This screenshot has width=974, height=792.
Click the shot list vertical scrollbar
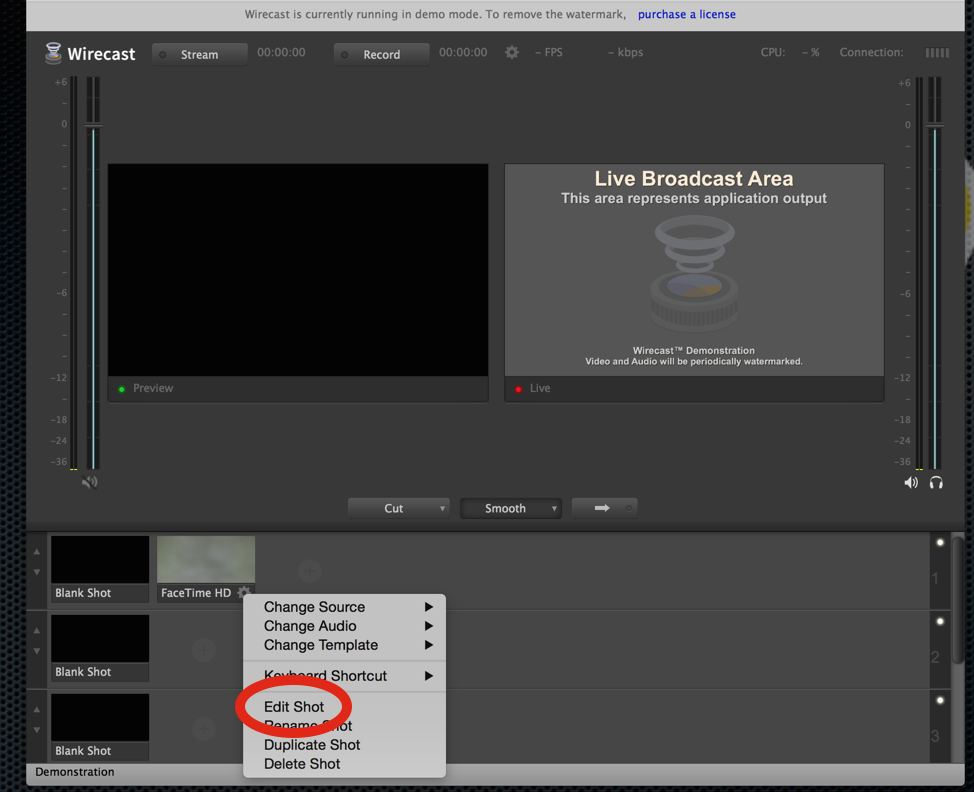click(958, 601)
